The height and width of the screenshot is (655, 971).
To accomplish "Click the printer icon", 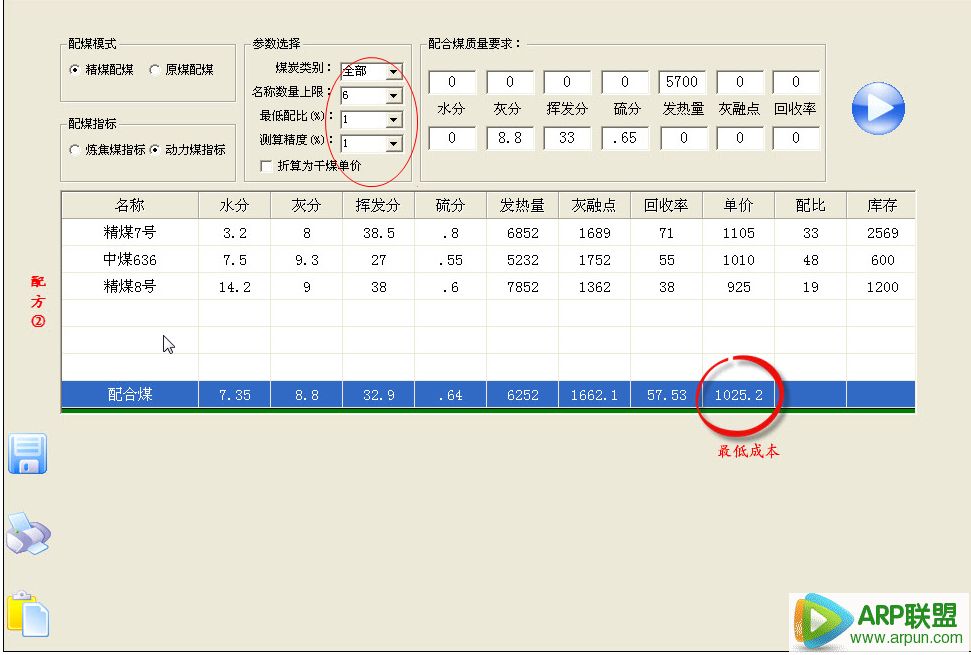I will pyautogui.click(x=28, y=534).
